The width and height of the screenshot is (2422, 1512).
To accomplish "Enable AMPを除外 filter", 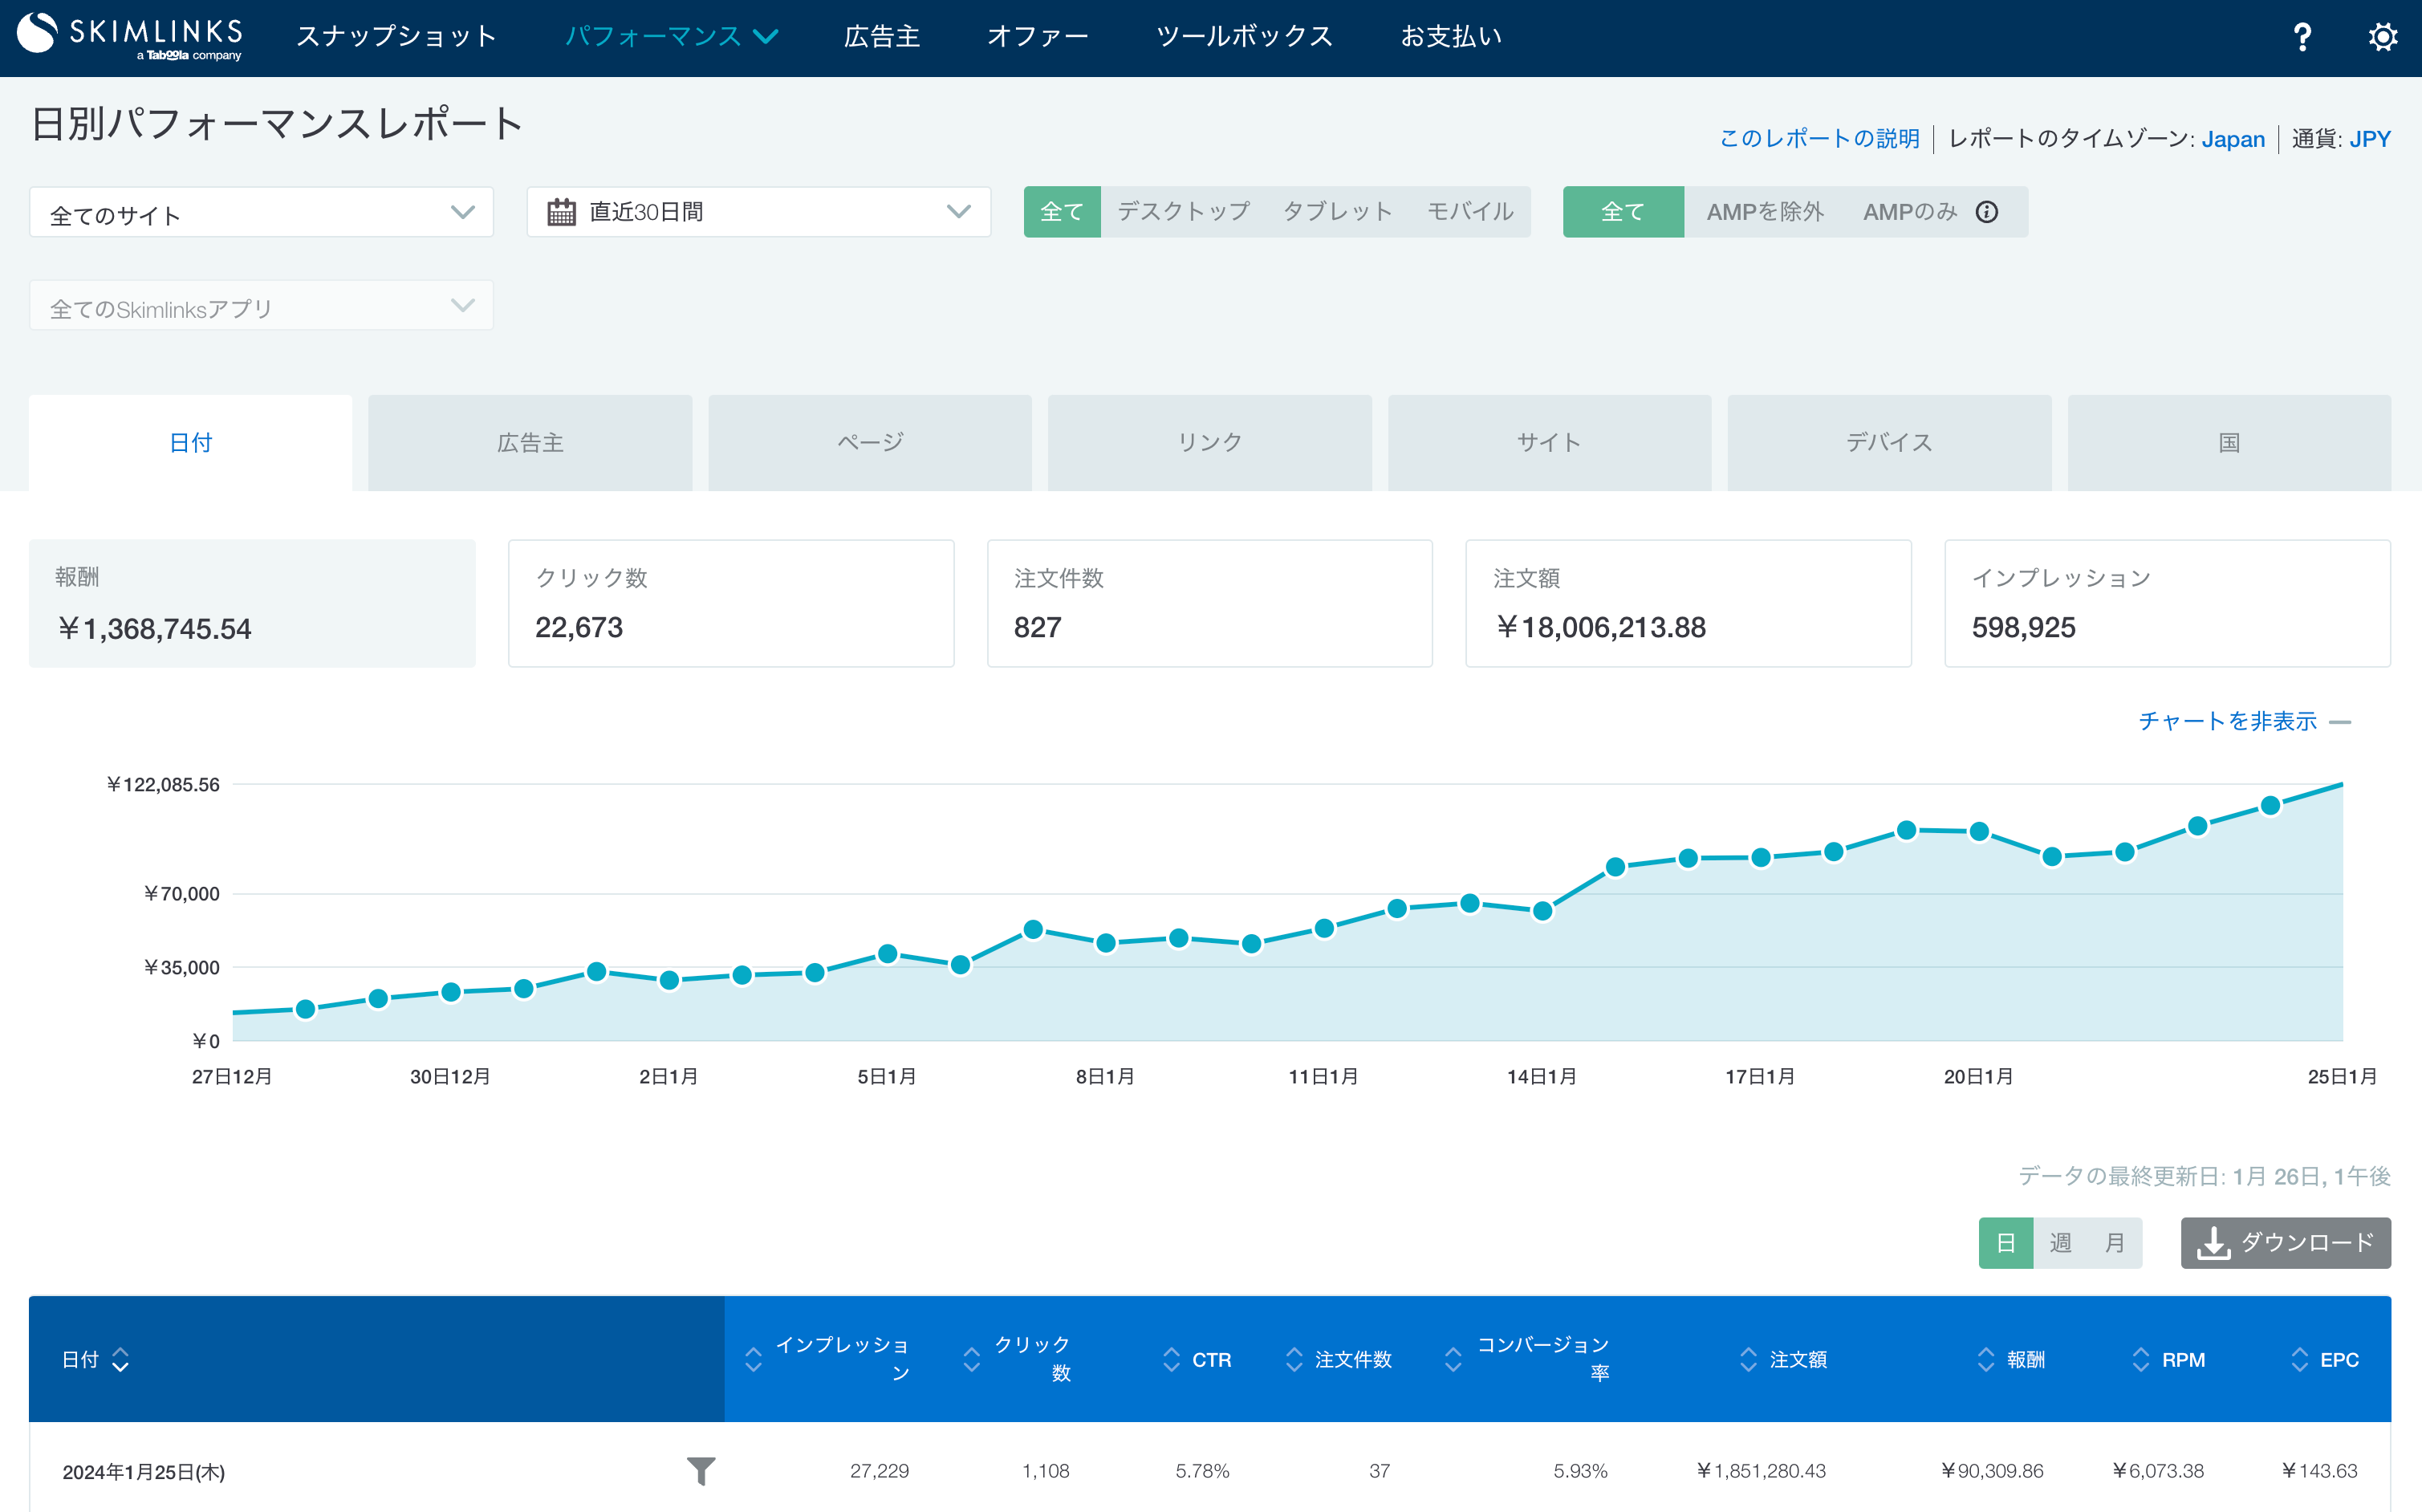I will [x=1765, y=211].
